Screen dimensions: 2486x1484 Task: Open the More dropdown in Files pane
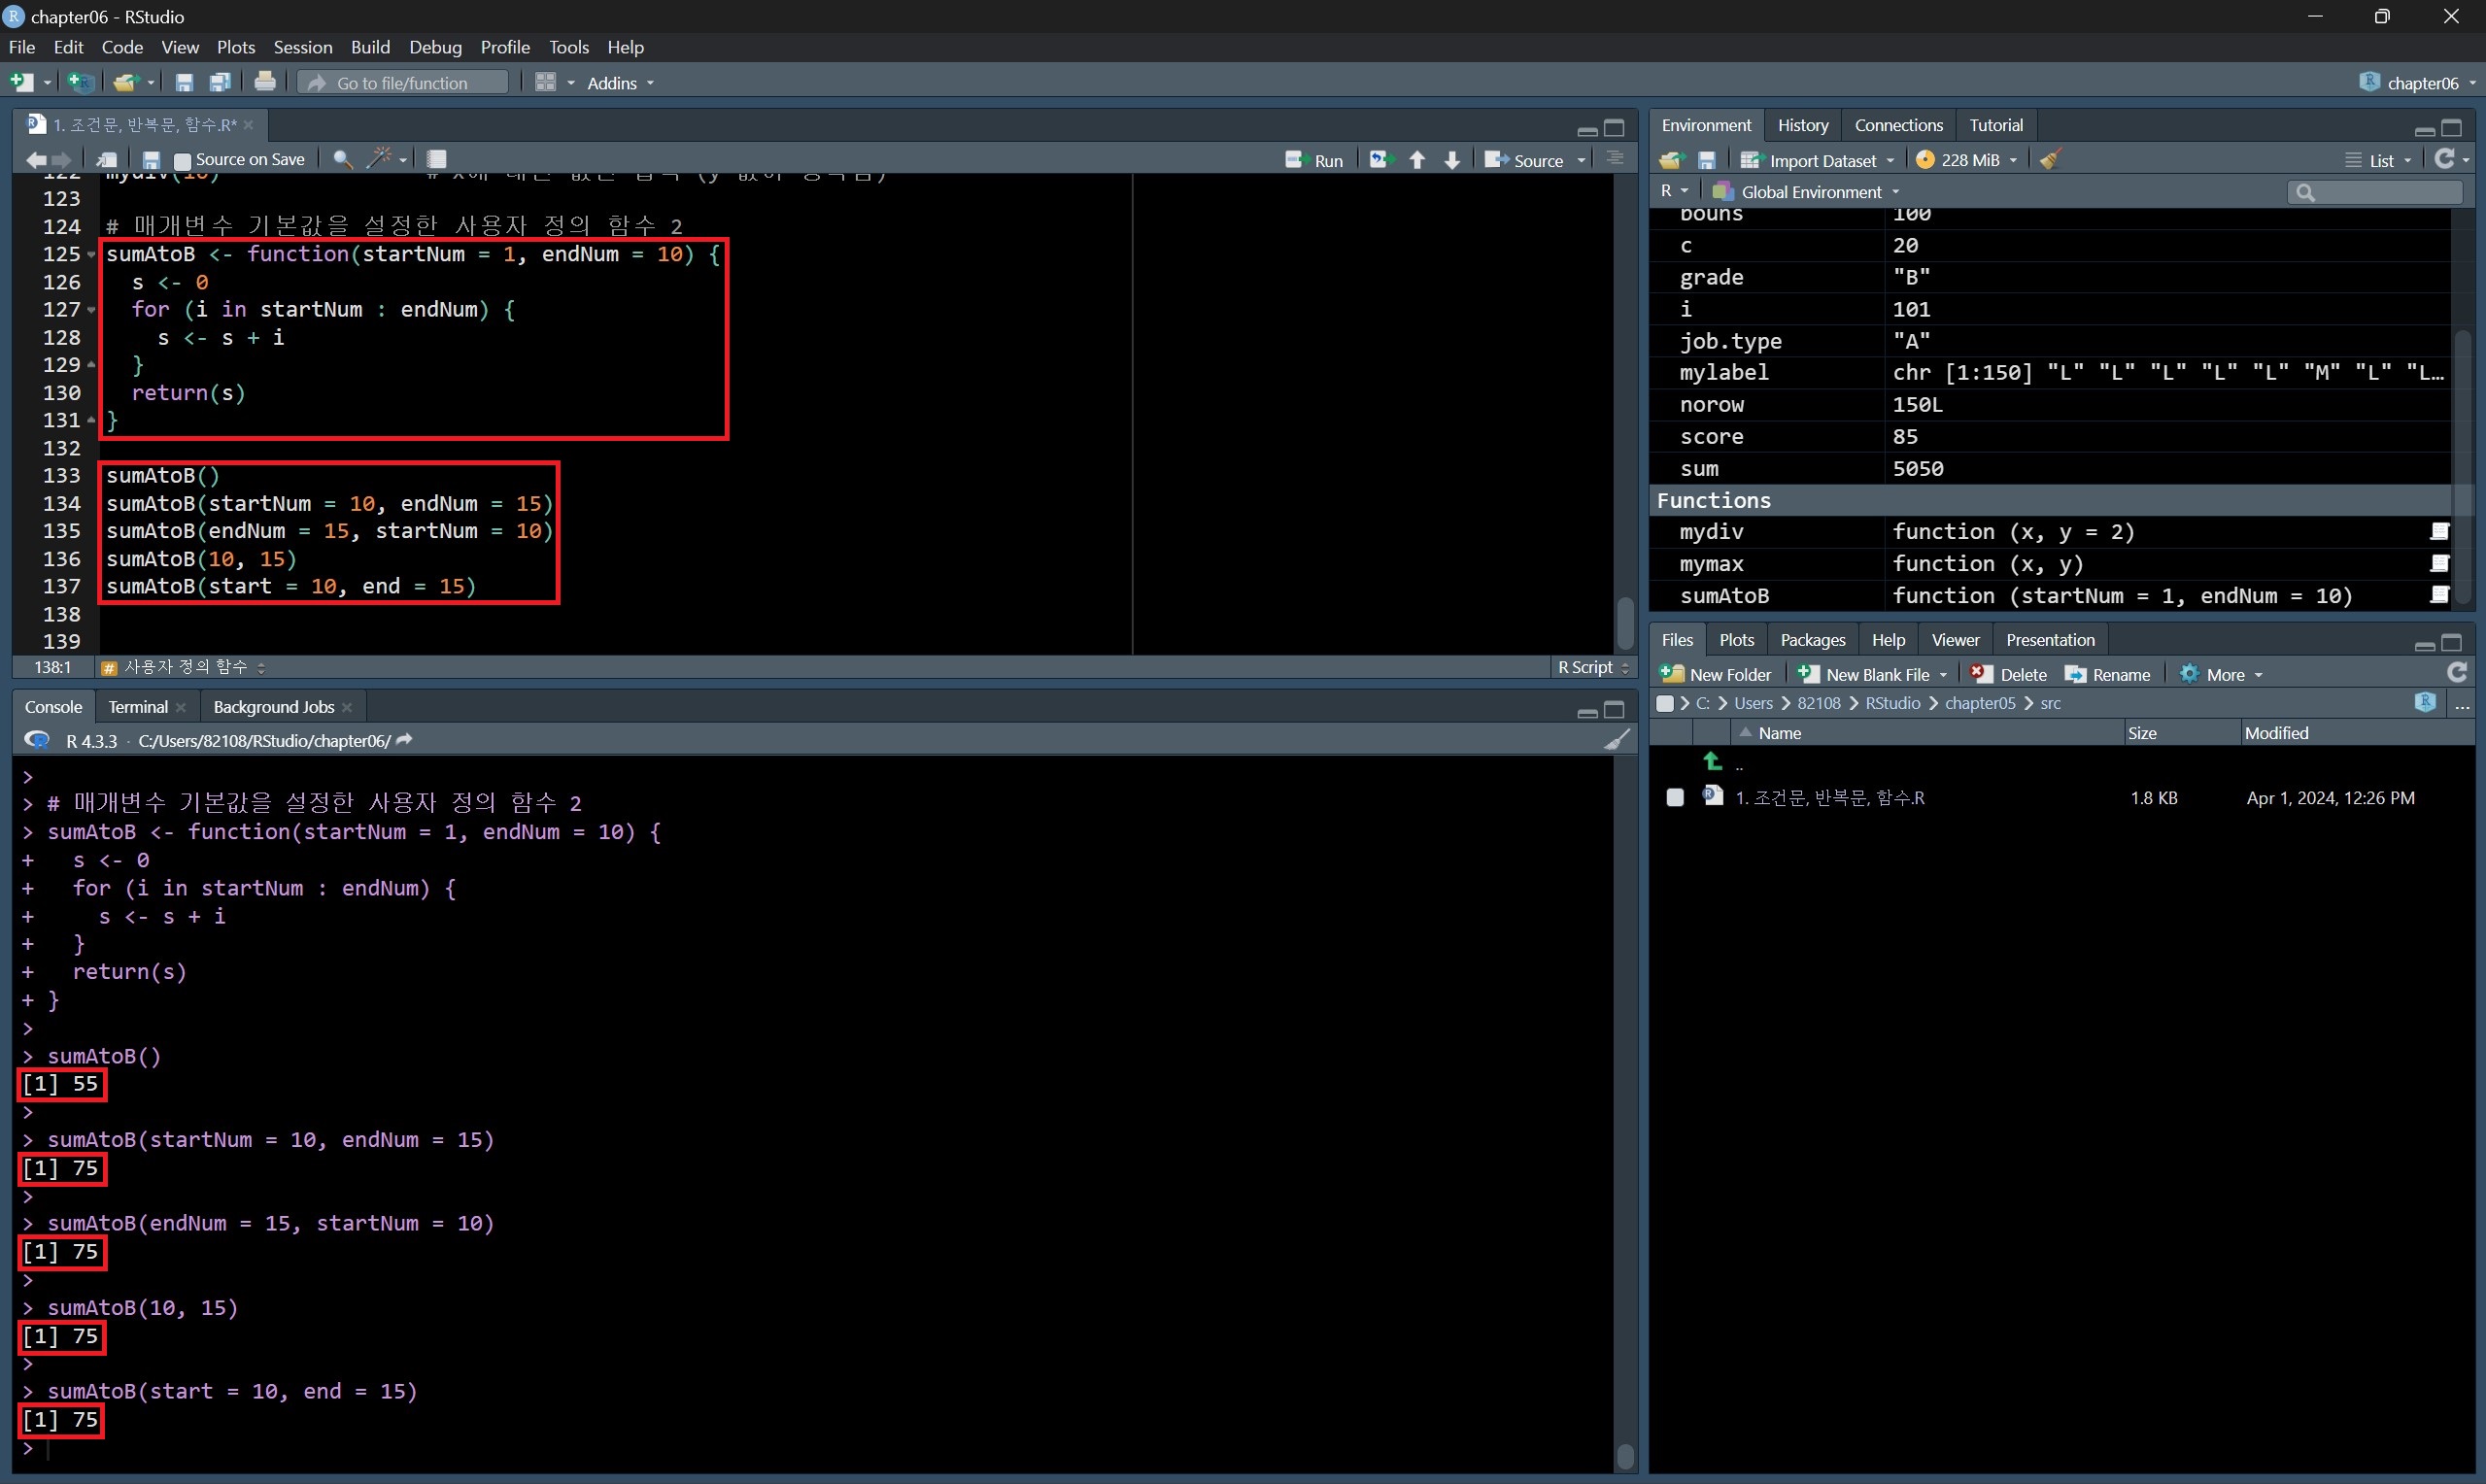pos(2226,674)
